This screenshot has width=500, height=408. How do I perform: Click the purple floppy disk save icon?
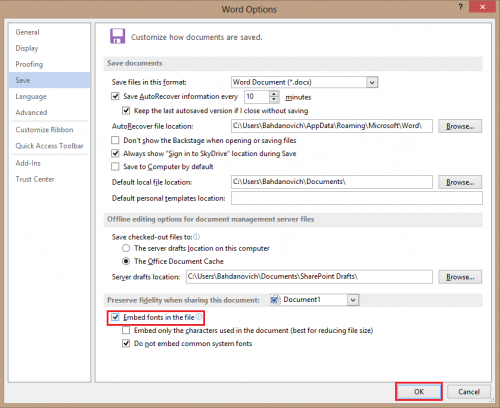(117, 36)
